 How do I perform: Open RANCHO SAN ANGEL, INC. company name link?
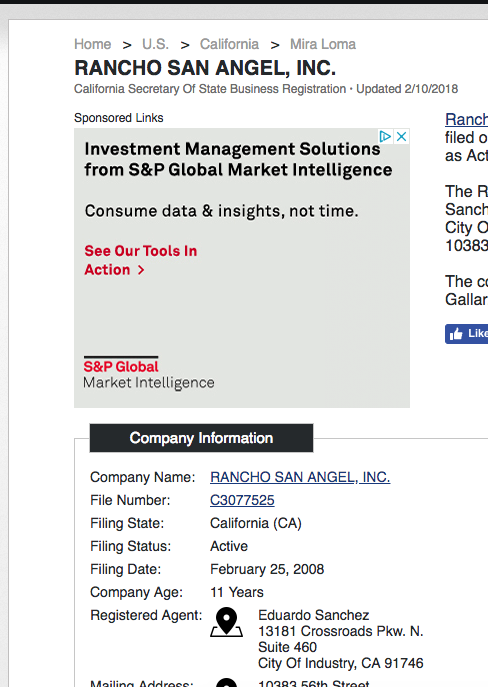pyautogui.click(x=300, y=477)
